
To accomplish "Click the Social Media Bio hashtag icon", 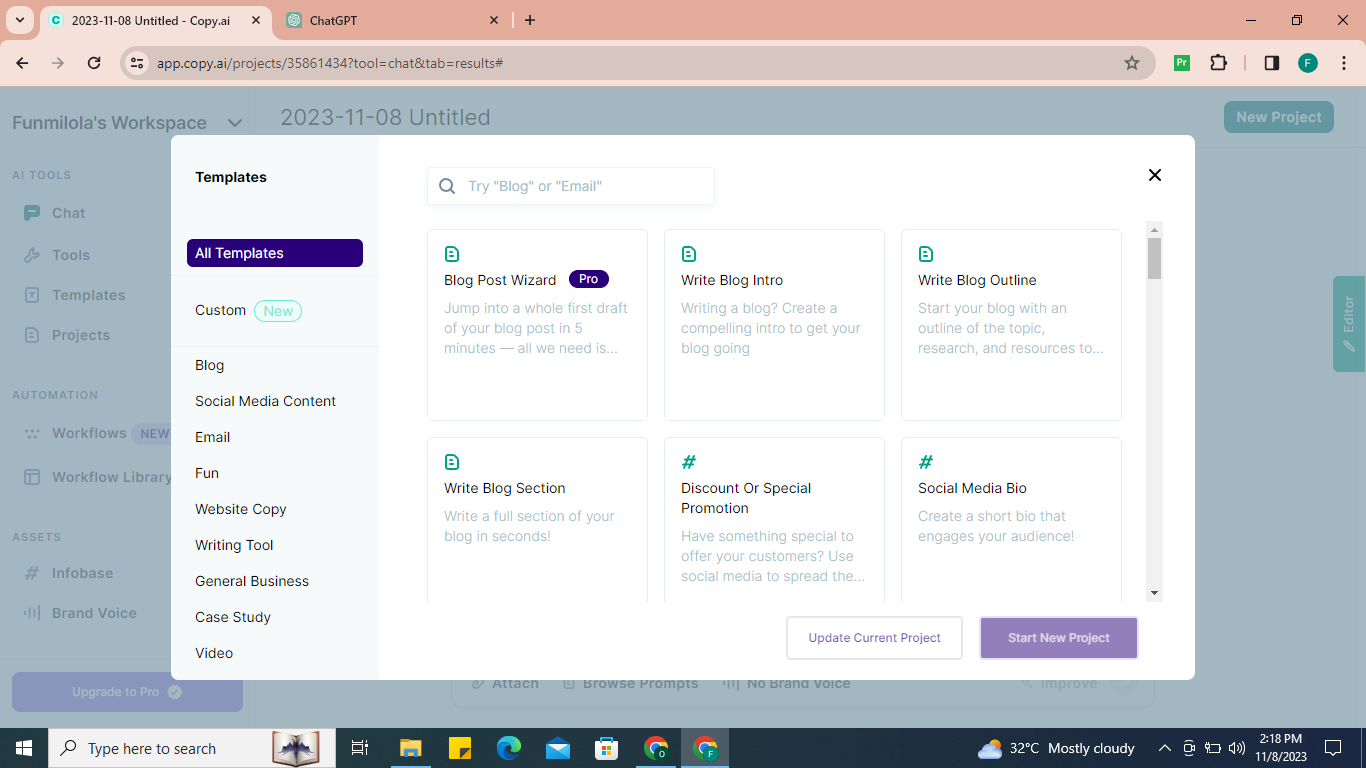I will [x=926, y=462].
